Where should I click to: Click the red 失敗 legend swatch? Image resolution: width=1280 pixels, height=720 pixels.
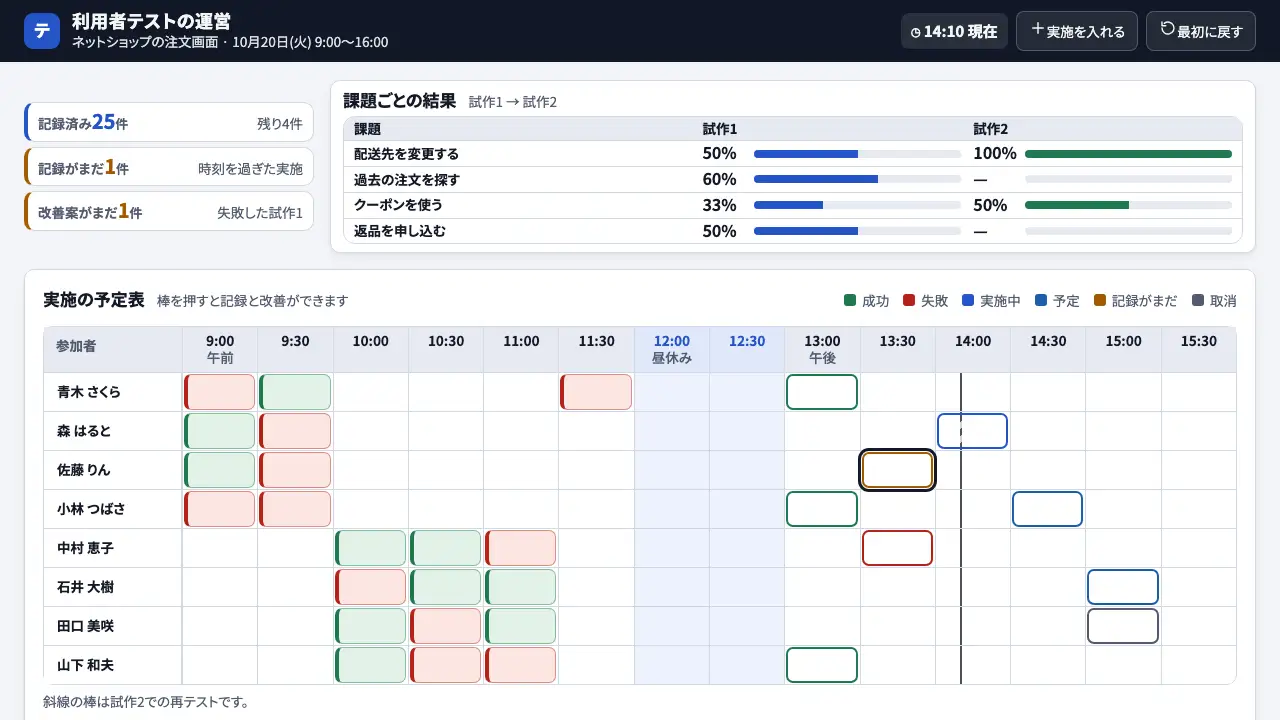tap(909, 300)
